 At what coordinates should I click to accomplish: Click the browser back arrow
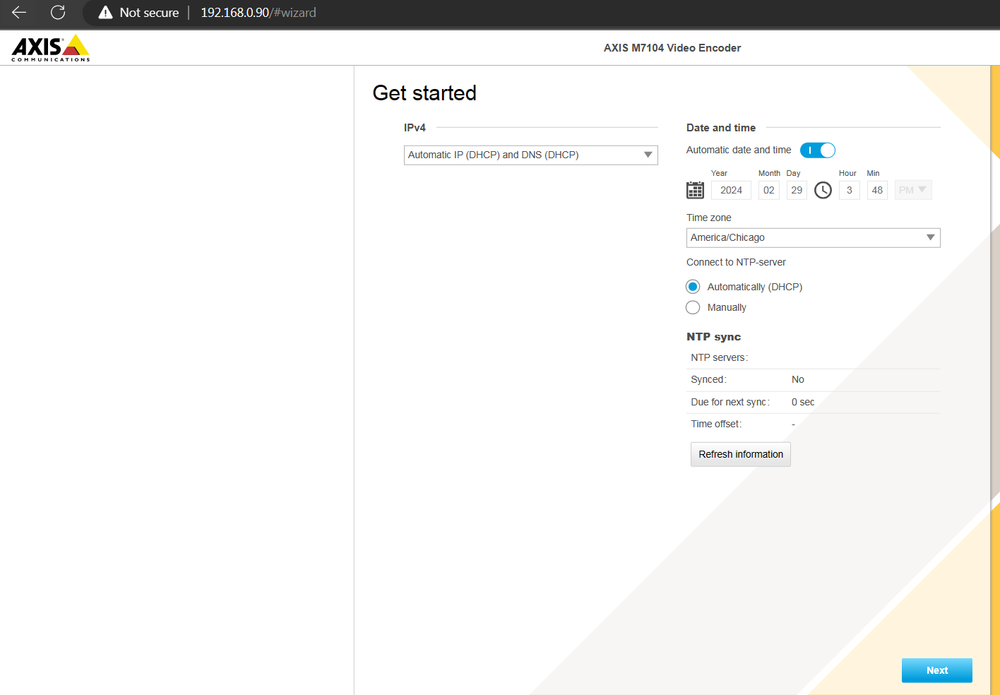point(19,13)
